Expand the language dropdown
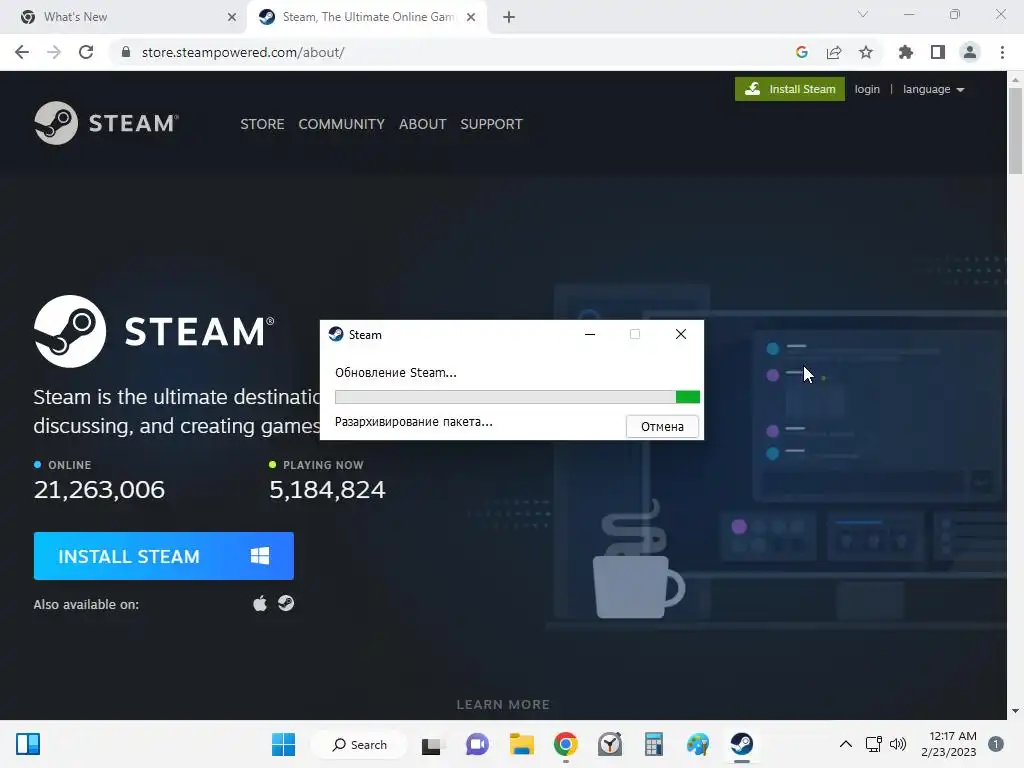Screen dimensions: 1024x768 pos(933,89)
